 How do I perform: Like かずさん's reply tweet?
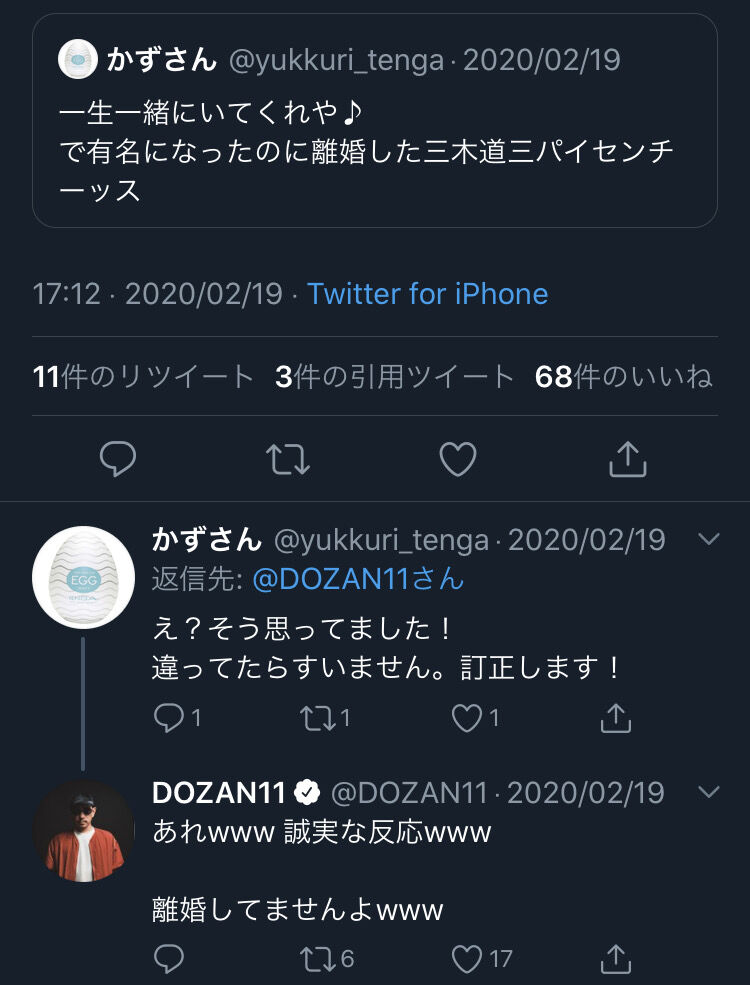466,717
